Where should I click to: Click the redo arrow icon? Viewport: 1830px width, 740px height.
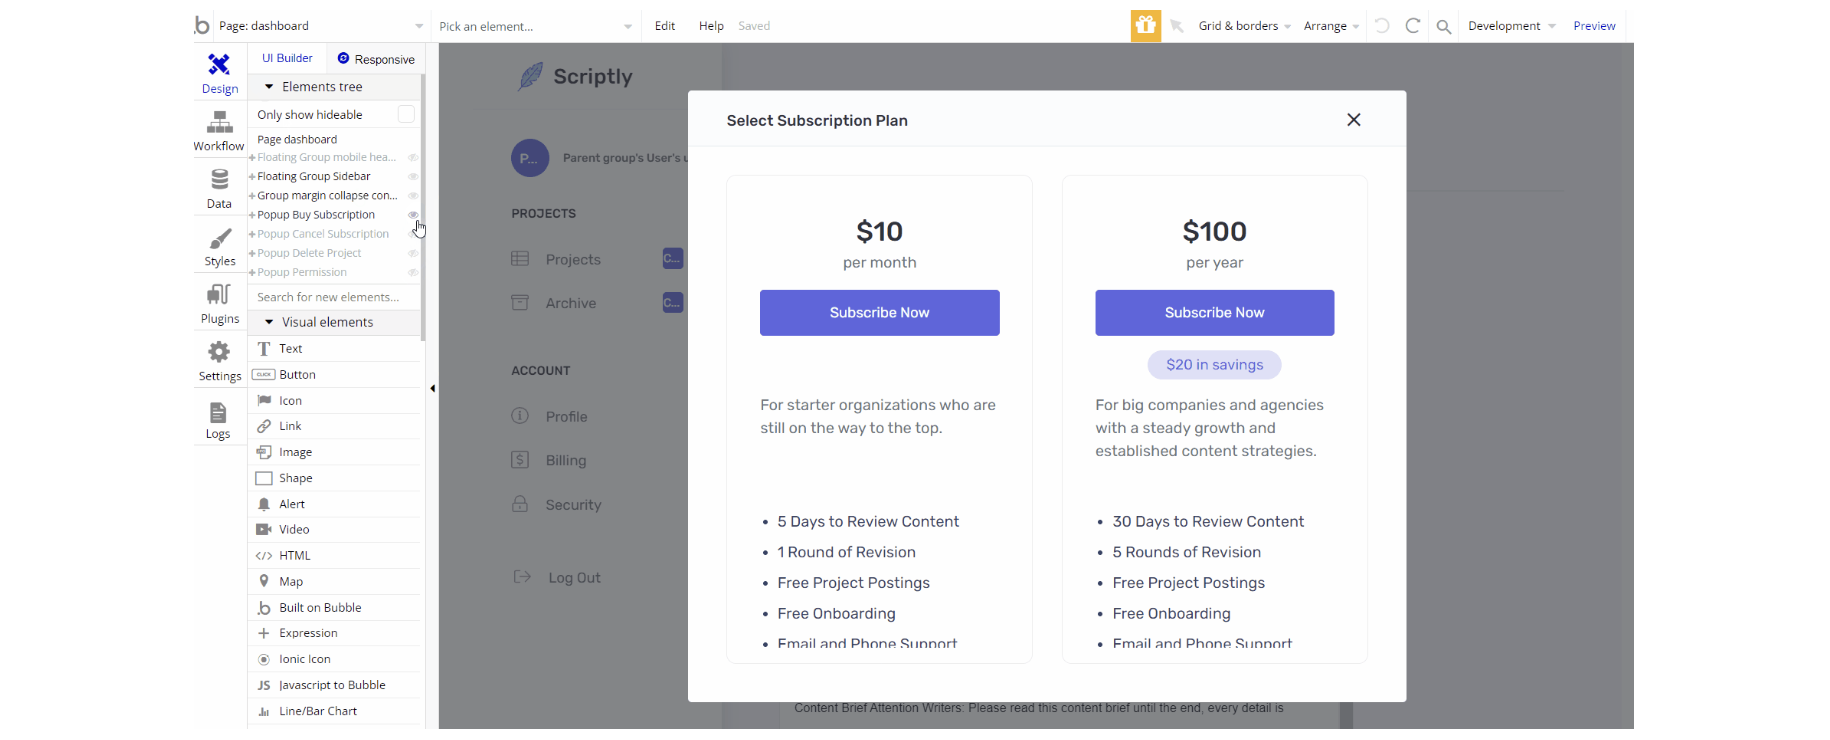click(1413, 26)
